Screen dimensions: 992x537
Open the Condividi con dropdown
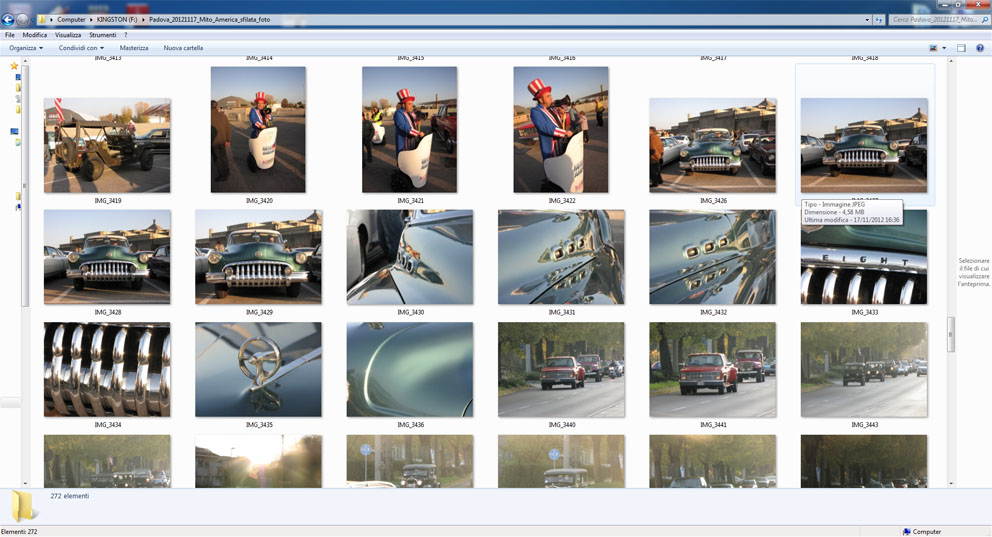coord(81,48)
